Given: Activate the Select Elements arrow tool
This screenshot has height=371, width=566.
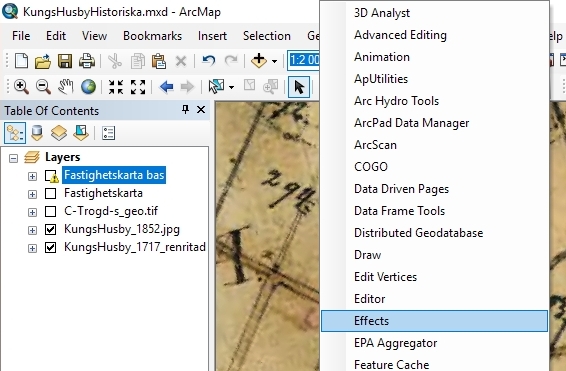Looking at the screenshot, I should point(299,87).
